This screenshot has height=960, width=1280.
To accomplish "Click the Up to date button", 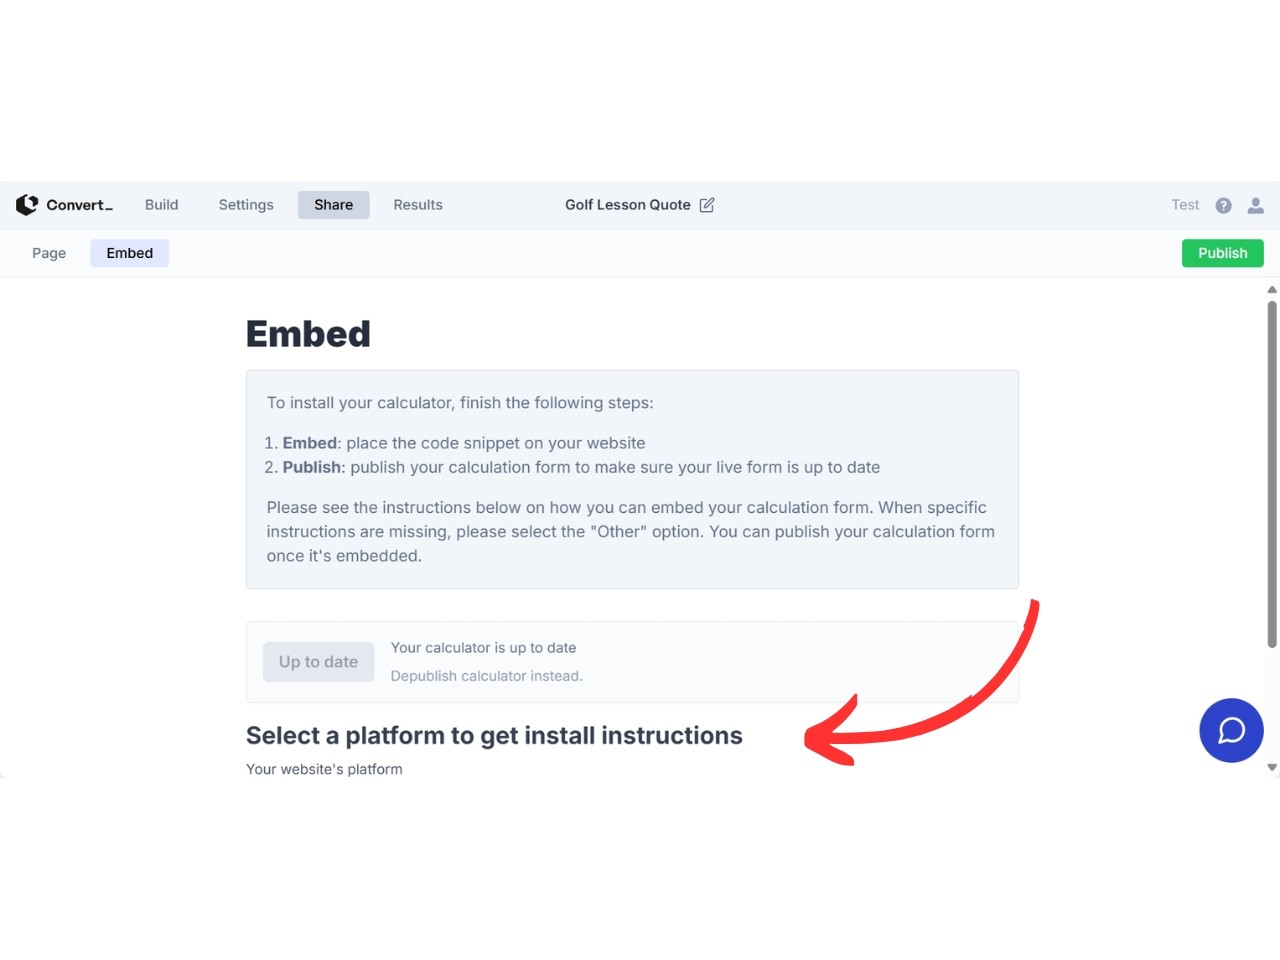I will tap(318, 662).
